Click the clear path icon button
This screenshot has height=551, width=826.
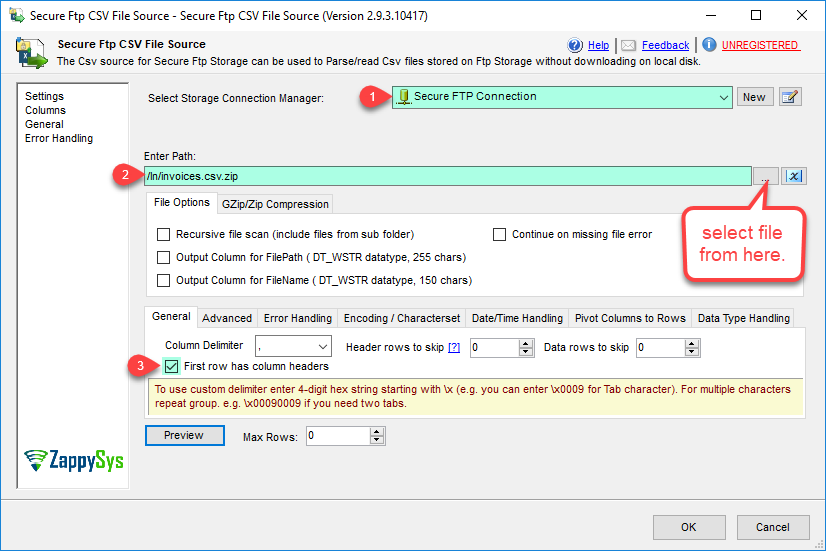click(794, 176)
